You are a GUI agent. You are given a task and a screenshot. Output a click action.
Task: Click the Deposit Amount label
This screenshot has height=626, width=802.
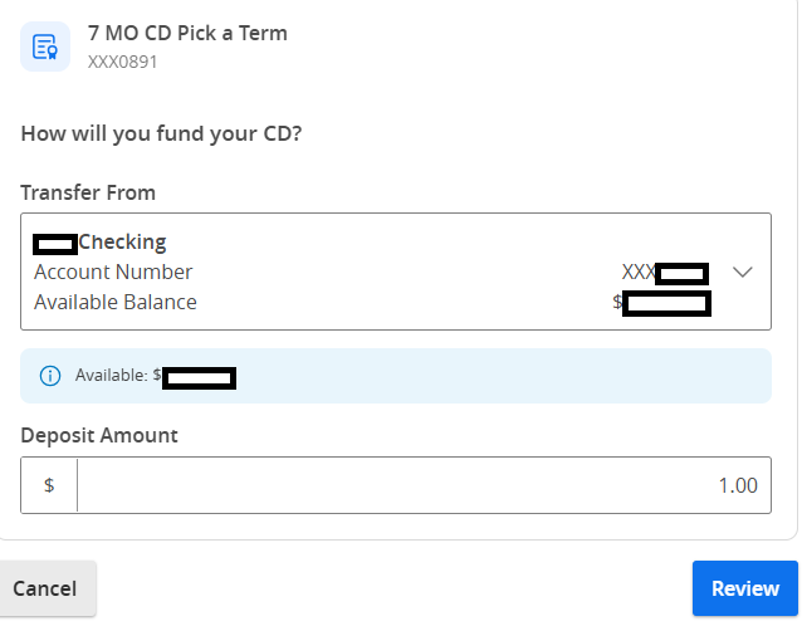(x=99, y=435)
